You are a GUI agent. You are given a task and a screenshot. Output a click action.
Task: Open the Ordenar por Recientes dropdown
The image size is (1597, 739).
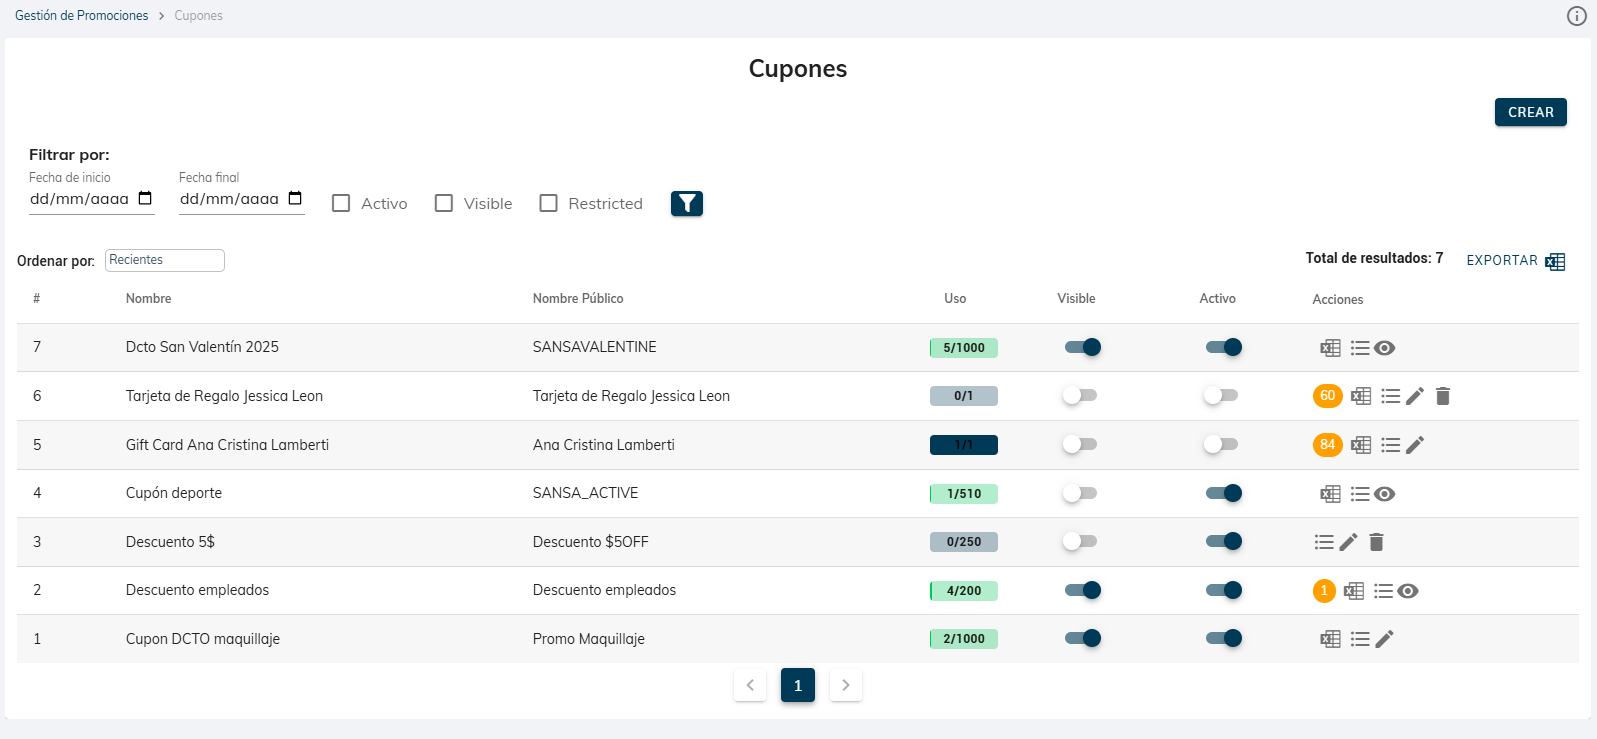point(165,260)
